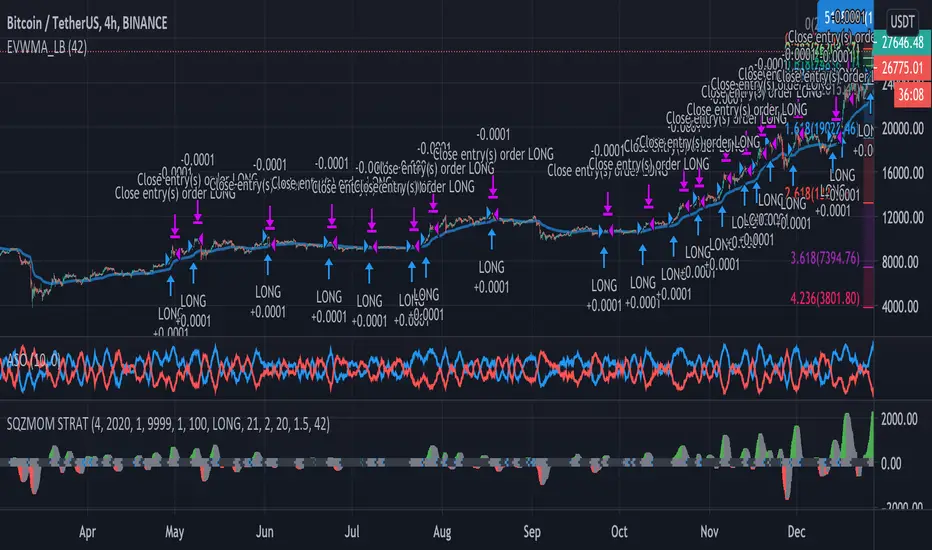Open the USDT currency selector
The width and height of the screenshot is (932, 550).
pyautogui.click(x=902, y=22)
